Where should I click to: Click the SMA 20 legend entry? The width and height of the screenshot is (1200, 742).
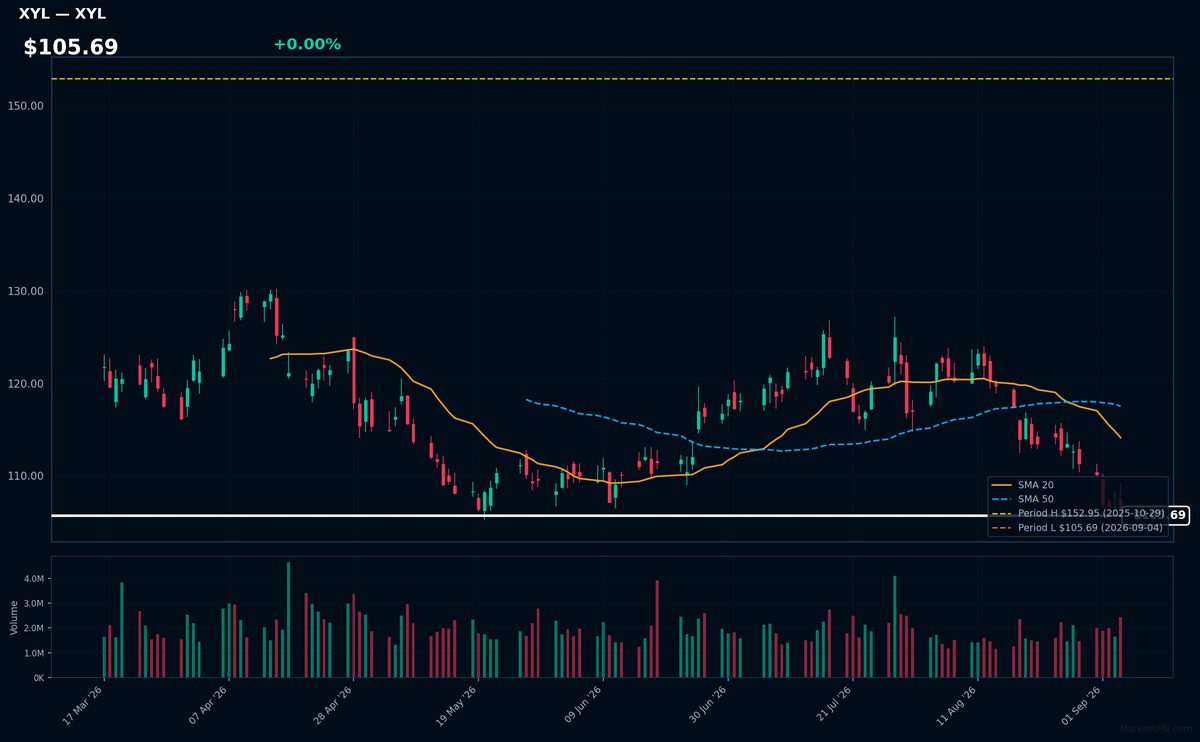(x=1023, y=485)
